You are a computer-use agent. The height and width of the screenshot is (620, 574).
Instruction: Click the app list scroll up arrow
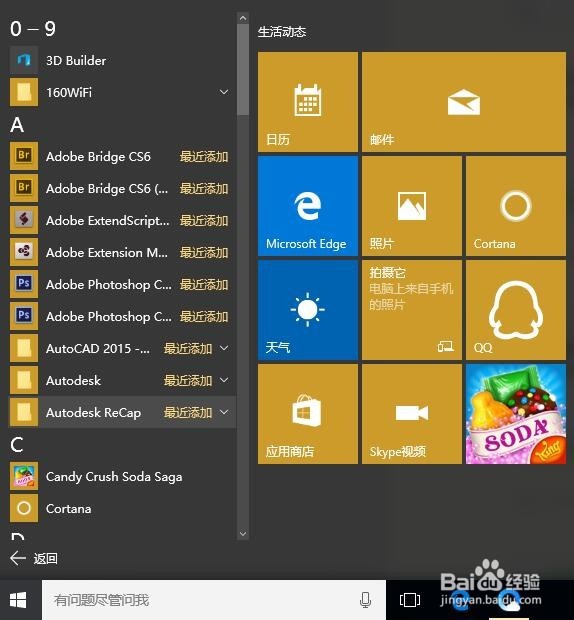tap(243, 18)
